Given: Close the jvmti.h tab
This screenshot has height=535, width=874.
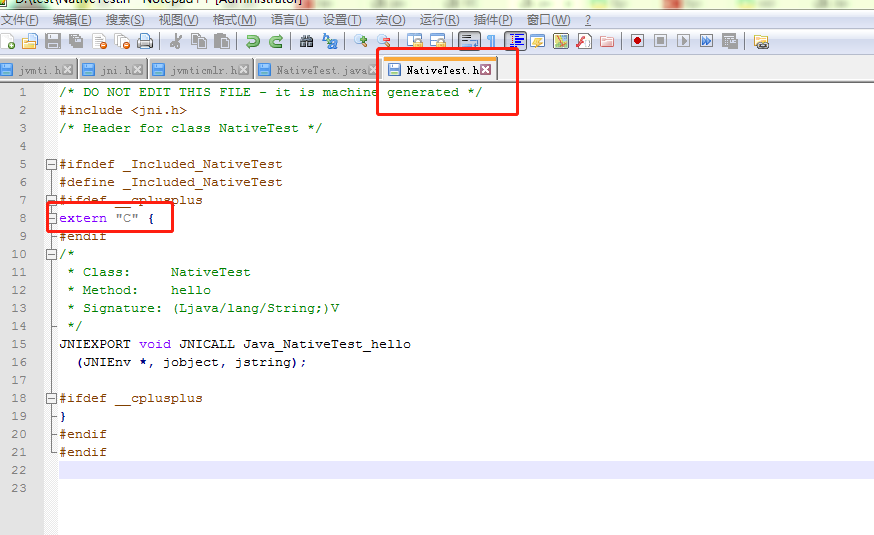Looking at the screenshot, I should [x=67, y=70].
